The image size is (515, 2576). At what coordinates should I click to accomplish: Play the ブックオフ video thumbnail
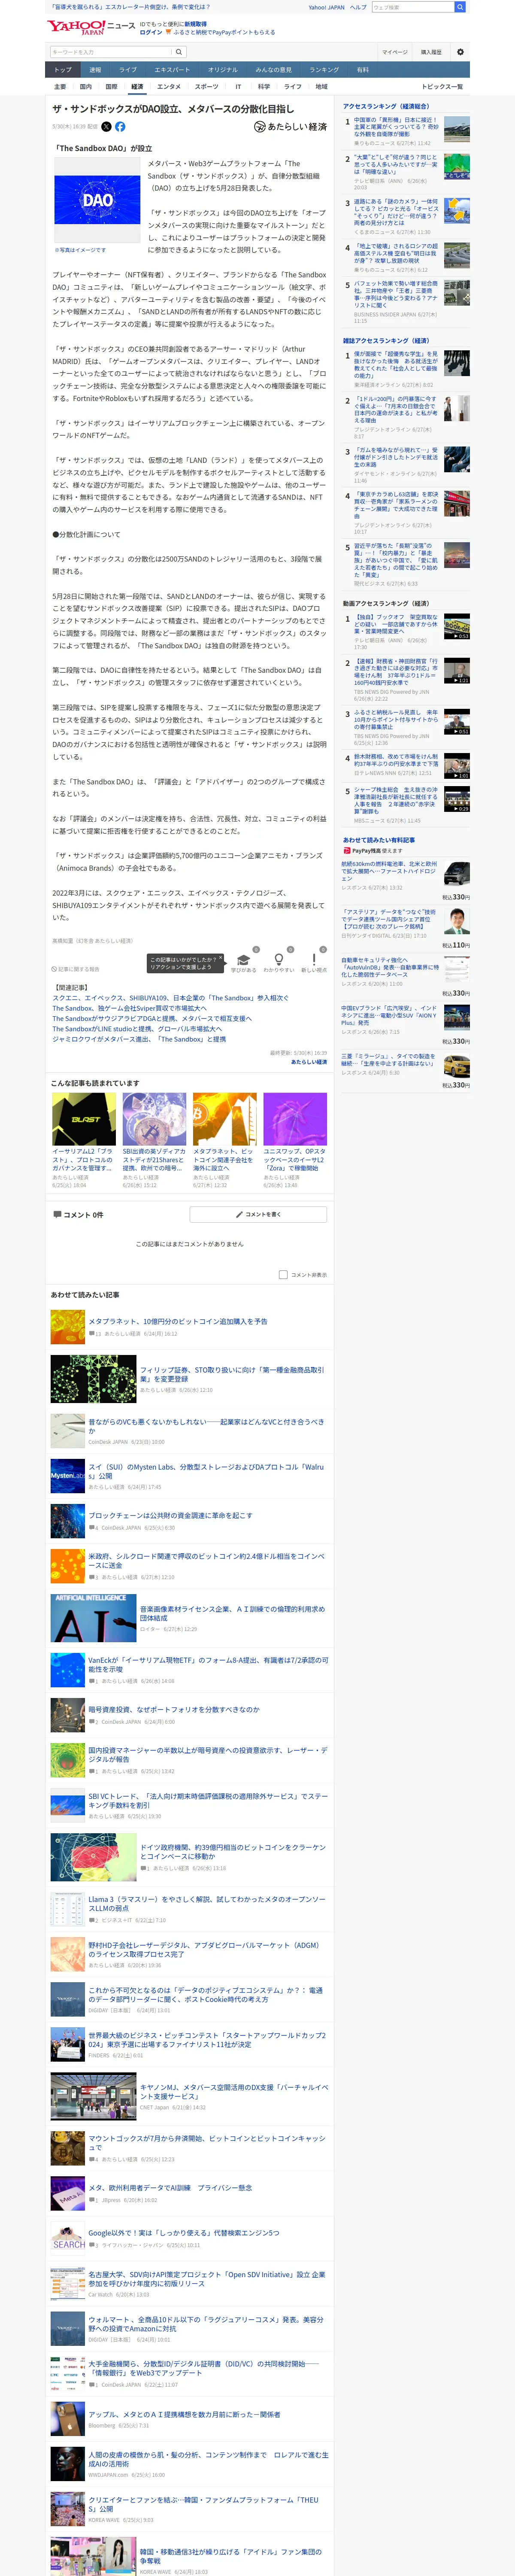(456, 626)
